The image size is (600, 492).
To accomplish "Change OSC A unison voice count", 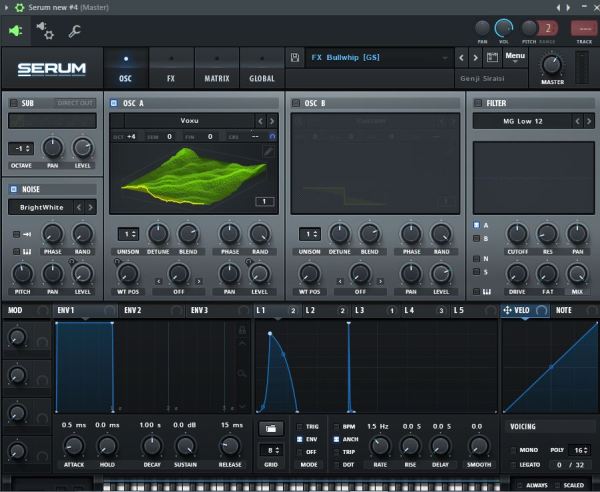I will pos(128,234).
